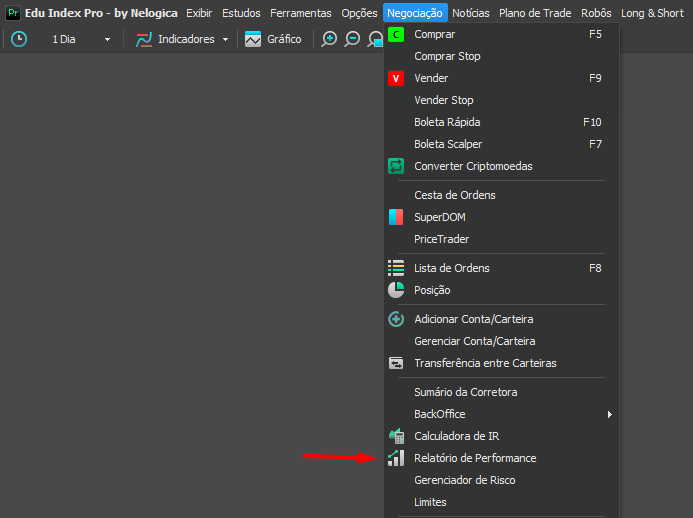Open Relatório de Performance
This screenshot has height=518, width=693.
(x=475, y=458)
